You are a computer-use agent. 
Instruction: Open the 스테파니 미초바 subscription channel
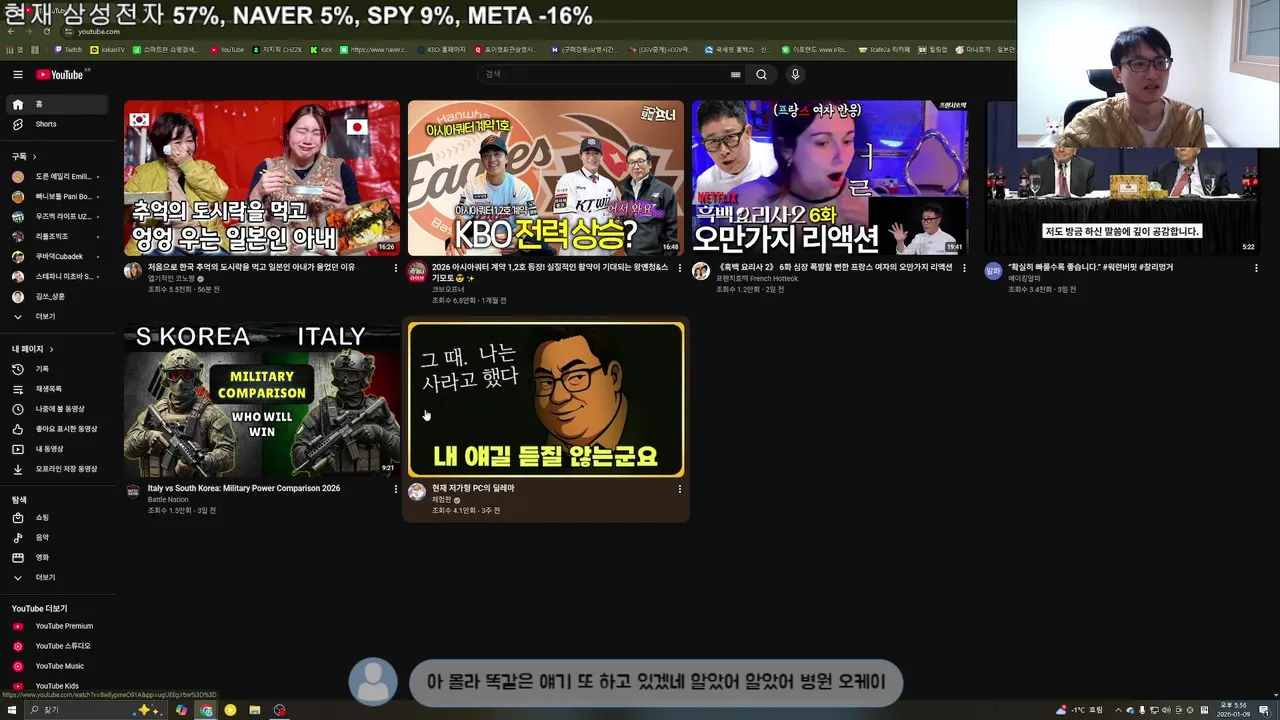(58, 276)
